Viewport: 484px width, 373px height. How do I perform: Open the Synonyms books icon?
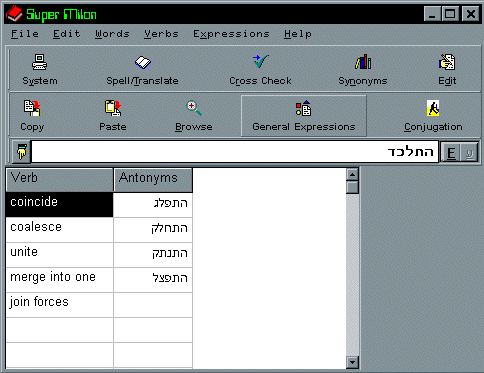pyautogui.click(x=363, y=70)
